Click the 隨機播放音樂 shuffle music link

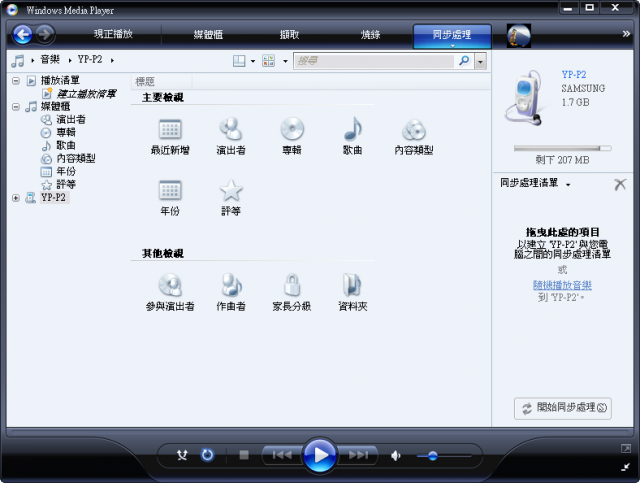pyautogui.click(x=562, y=285)
